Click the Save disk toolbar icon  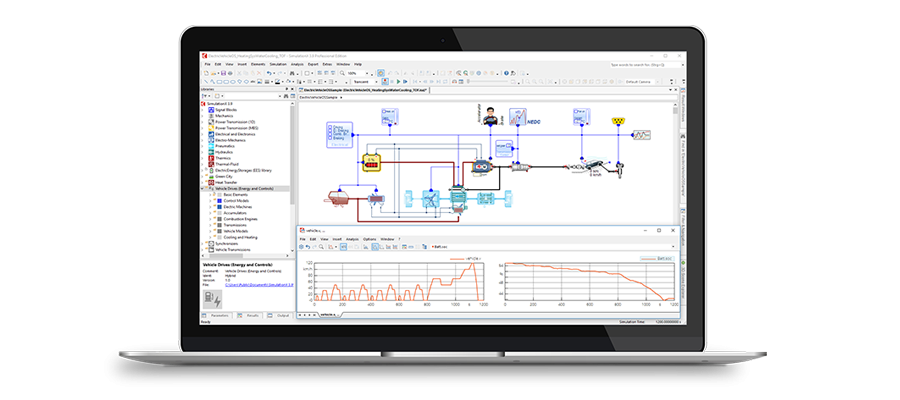(224, 73)
